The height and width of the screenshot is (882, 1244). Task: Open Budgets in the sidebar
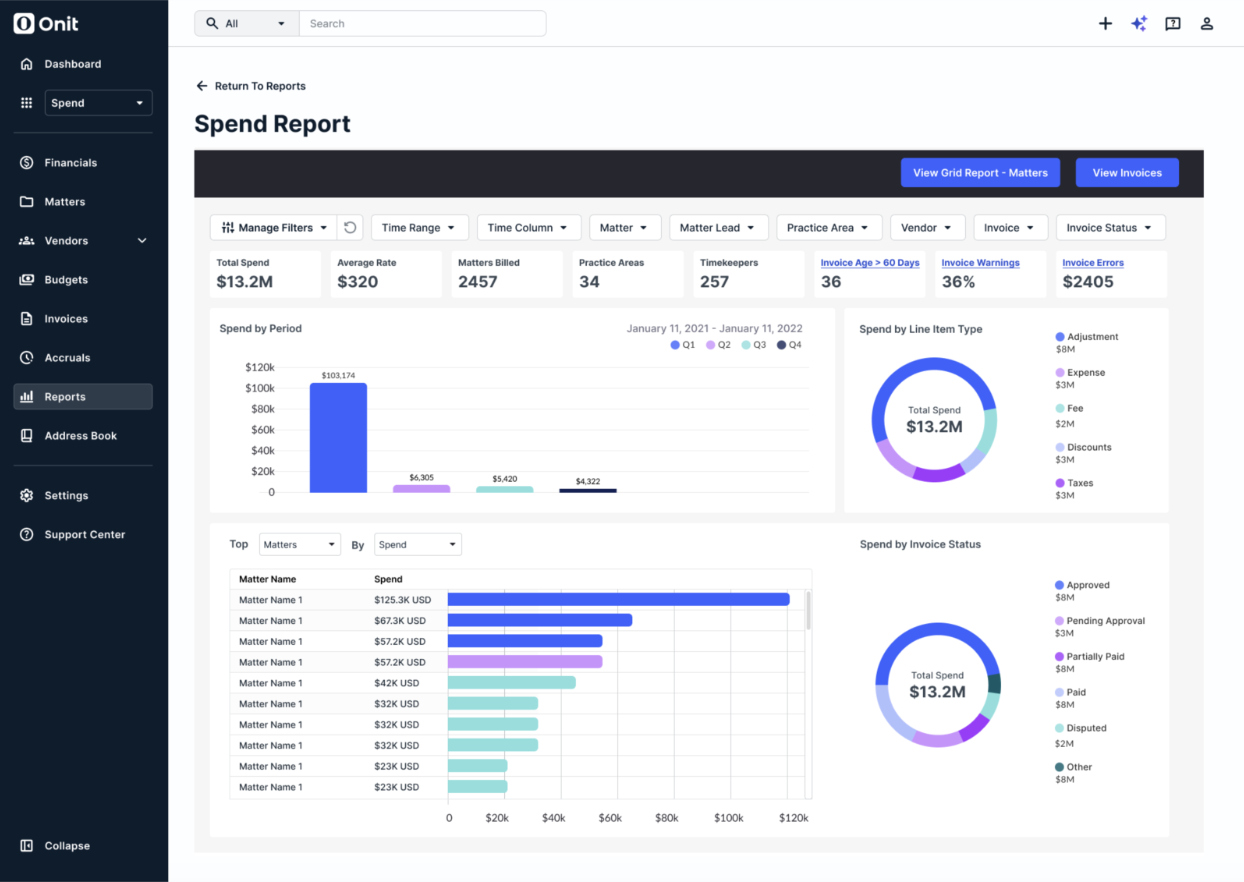tap(66, 280)
